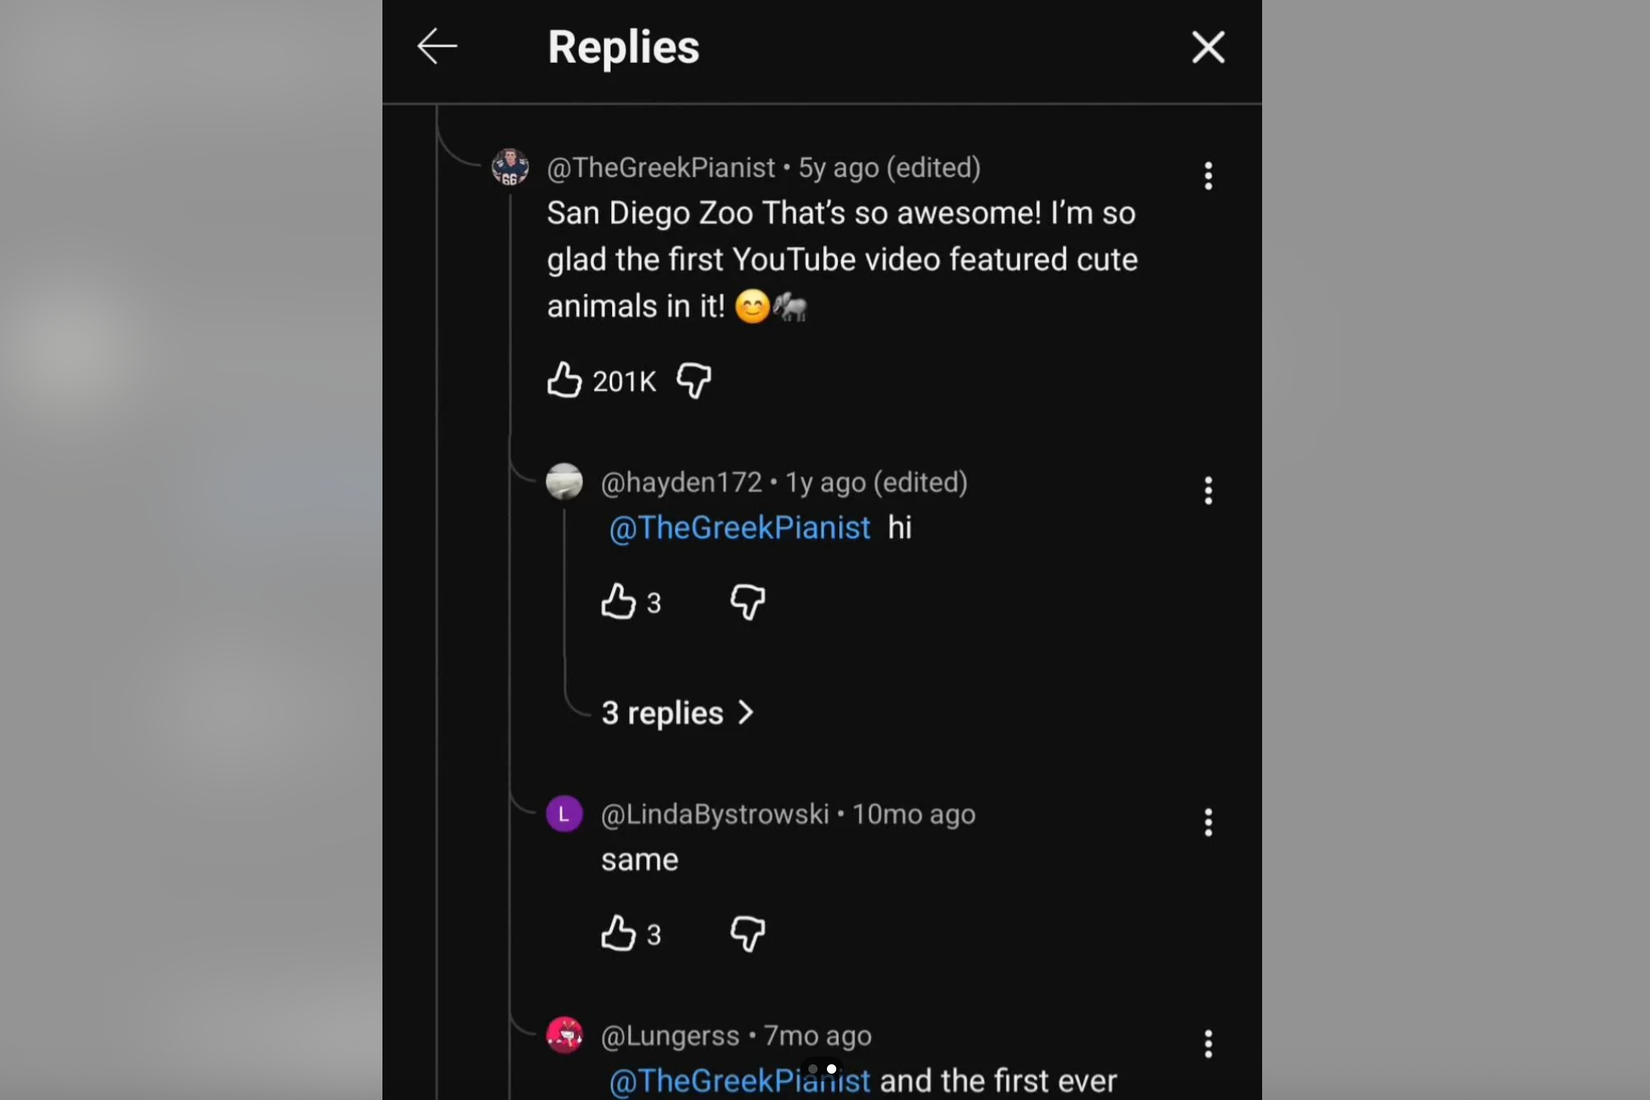
Task: Dislike the LindaBystrowski "same" reply
Action: coord(748,934)
